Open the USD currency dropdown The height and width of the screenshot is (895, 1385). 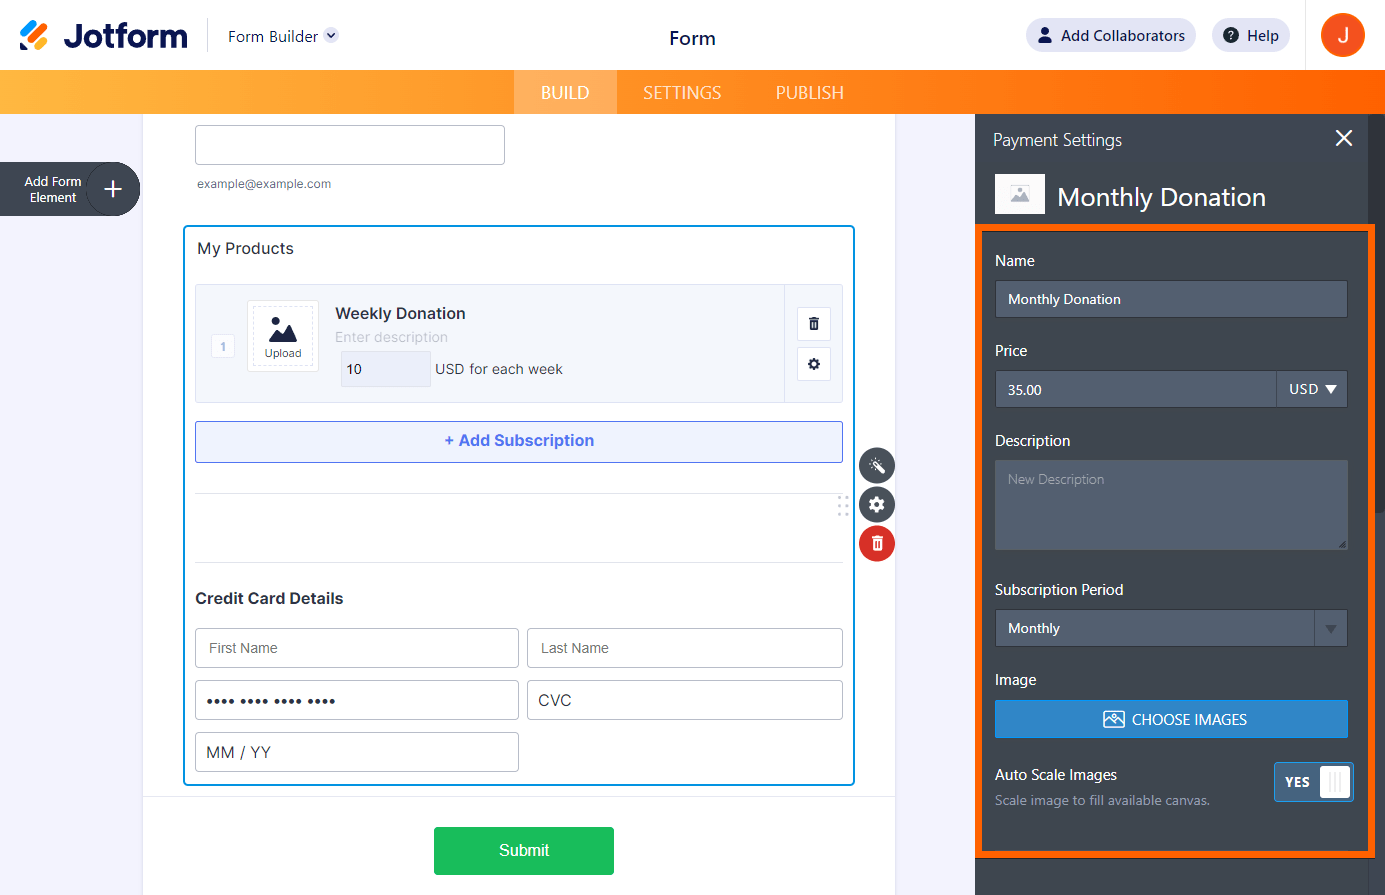click(1312, 389)
